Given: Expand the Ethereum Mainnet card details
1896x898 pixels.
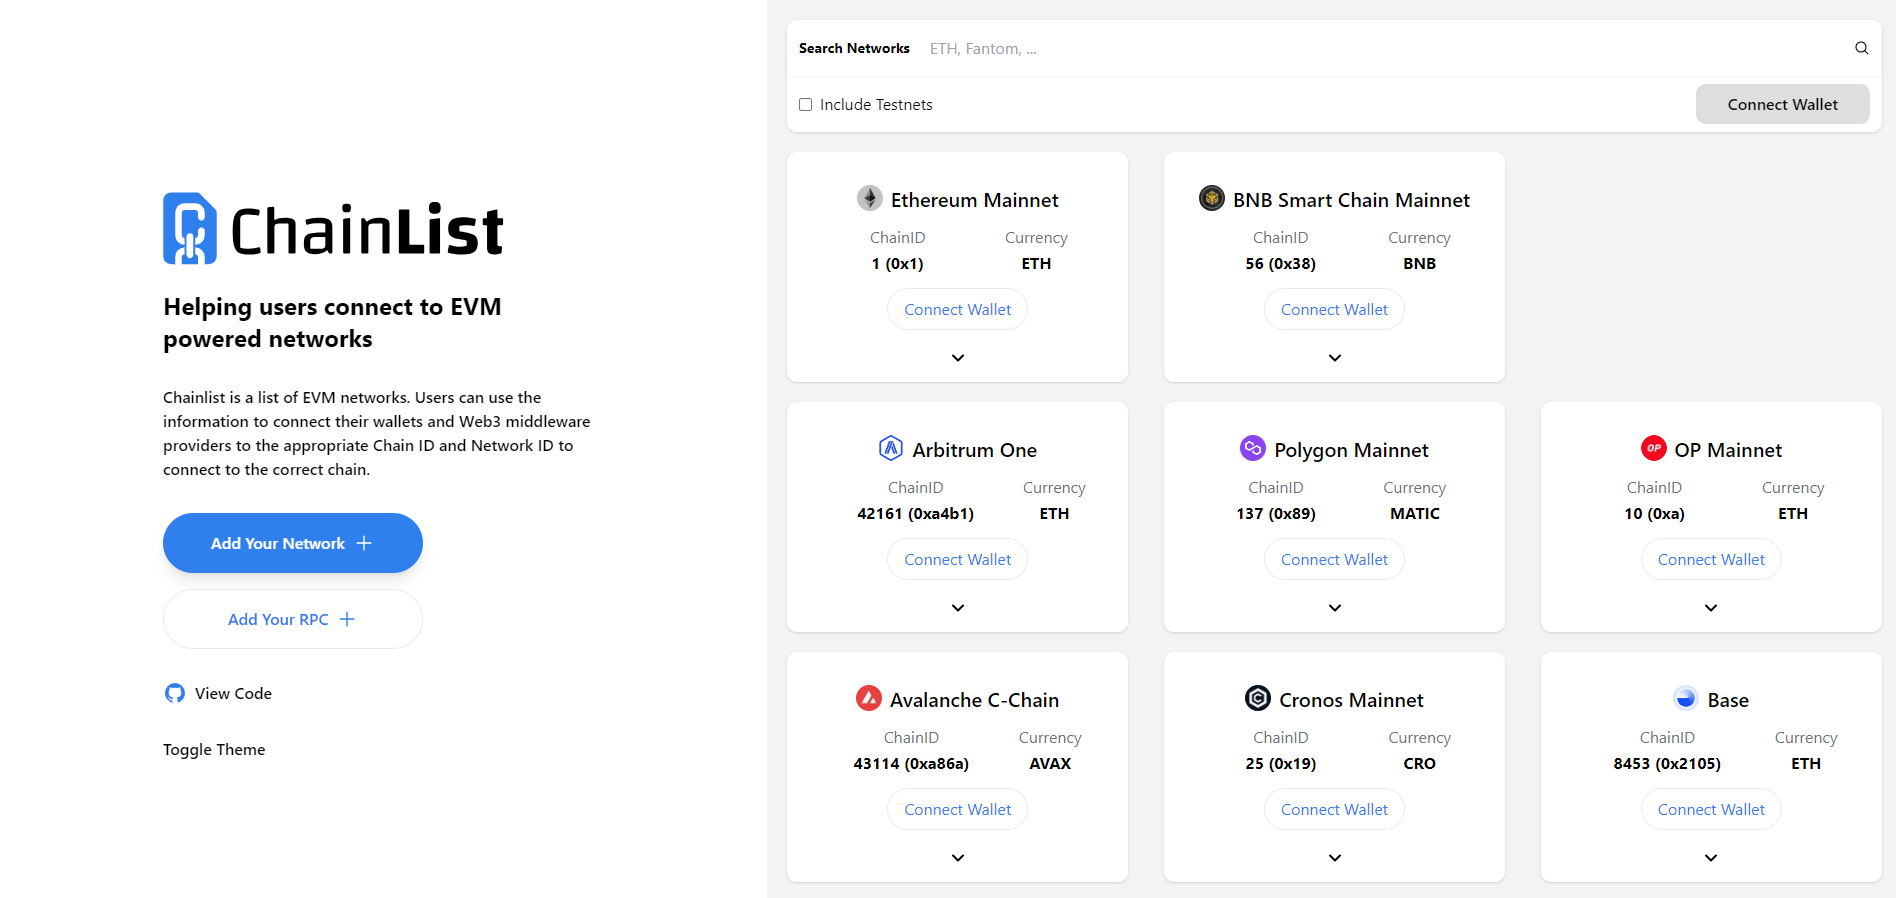Looking at the screenshot, I should [958, 358].
